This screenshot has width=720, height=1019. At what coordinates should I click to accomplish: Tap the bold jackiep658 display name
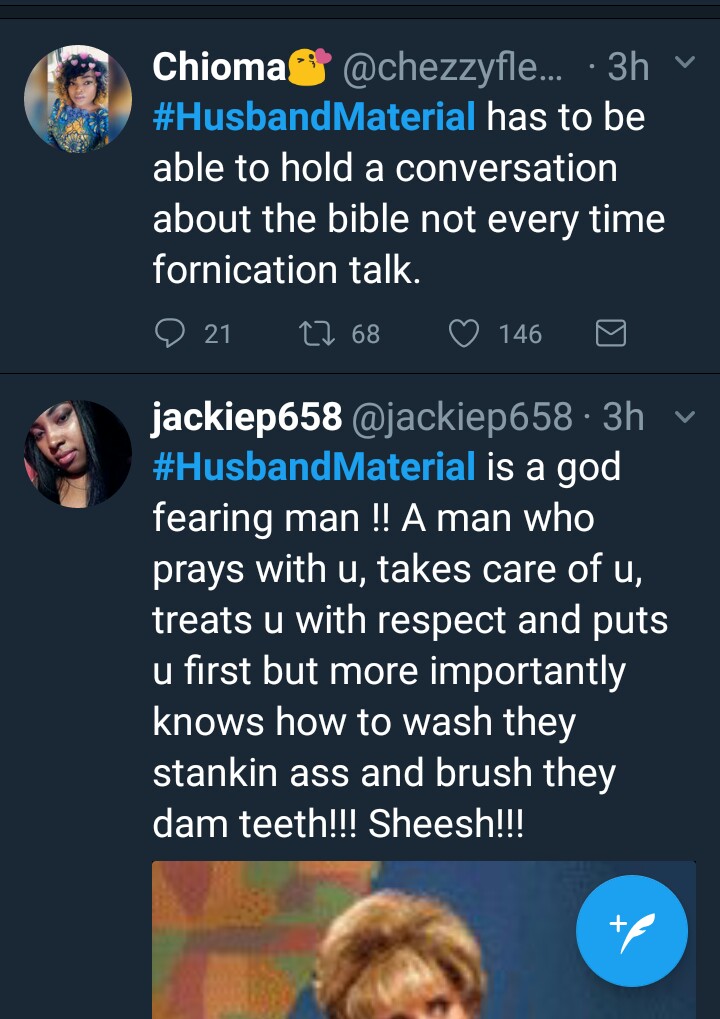[246, 417]
